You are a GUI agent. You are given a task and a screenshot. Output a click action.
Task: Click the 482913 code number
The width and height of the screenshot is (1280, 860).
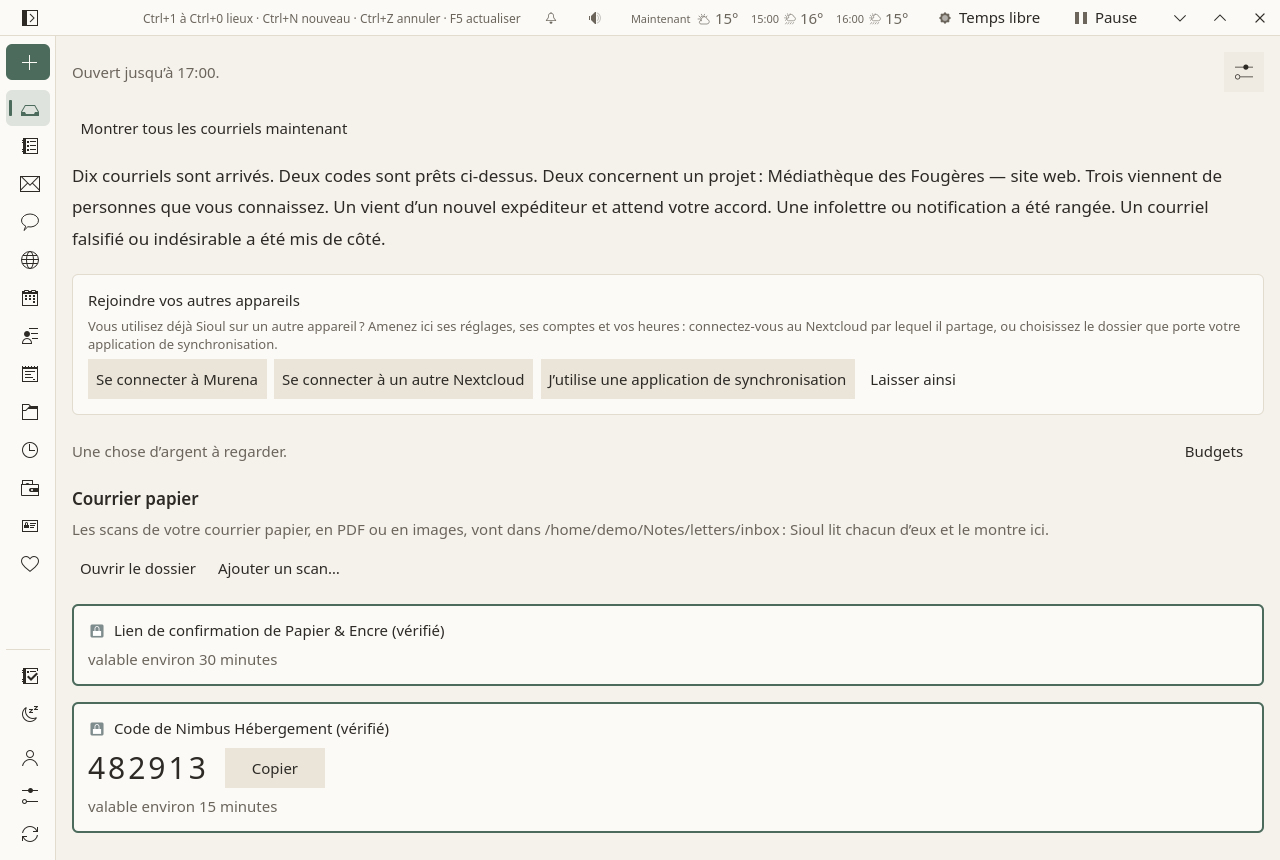pos(148,768)
